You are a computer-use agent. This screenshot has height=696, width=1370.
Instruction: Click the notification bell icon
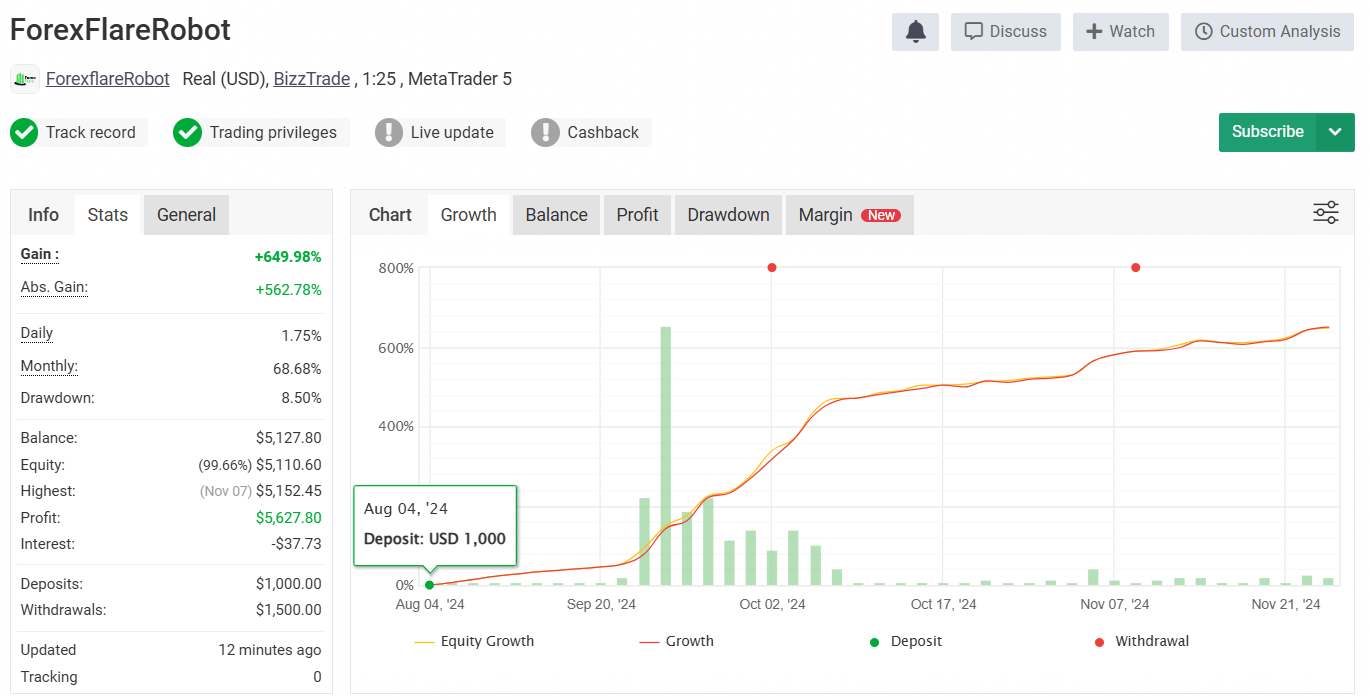pyautogui.click(x=915, y=32)
